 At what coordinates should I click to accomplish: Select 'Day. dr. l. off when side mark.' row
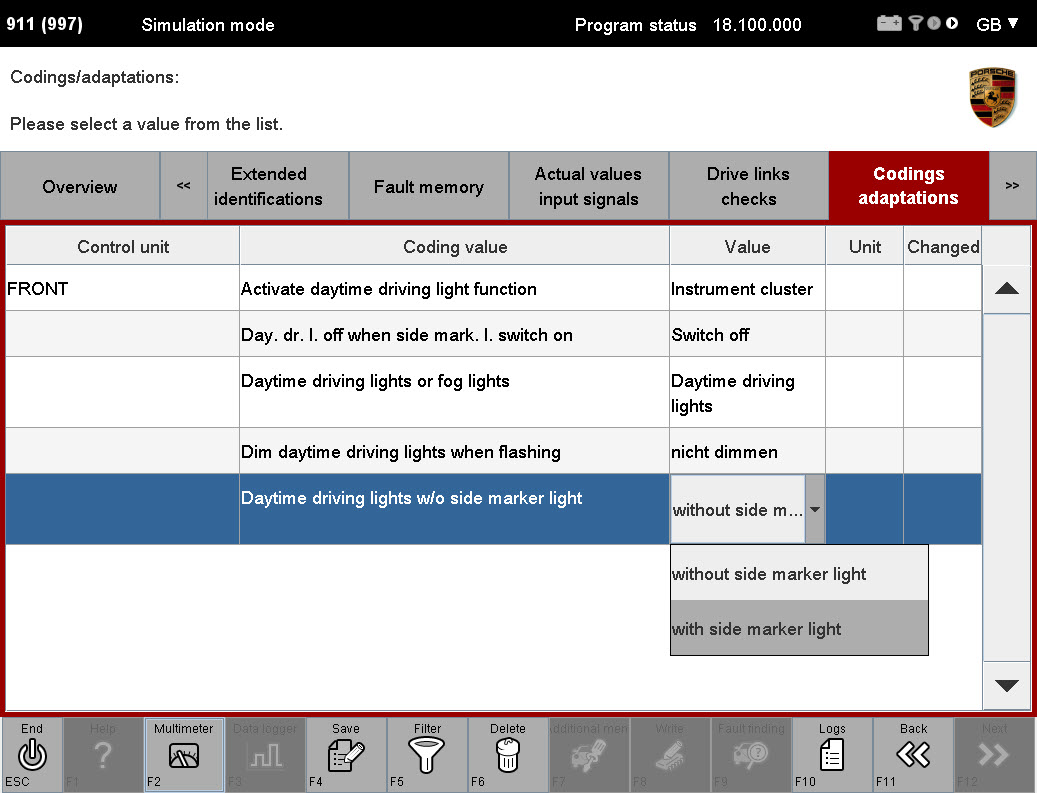pyautogui.click(x=493, y=335)
